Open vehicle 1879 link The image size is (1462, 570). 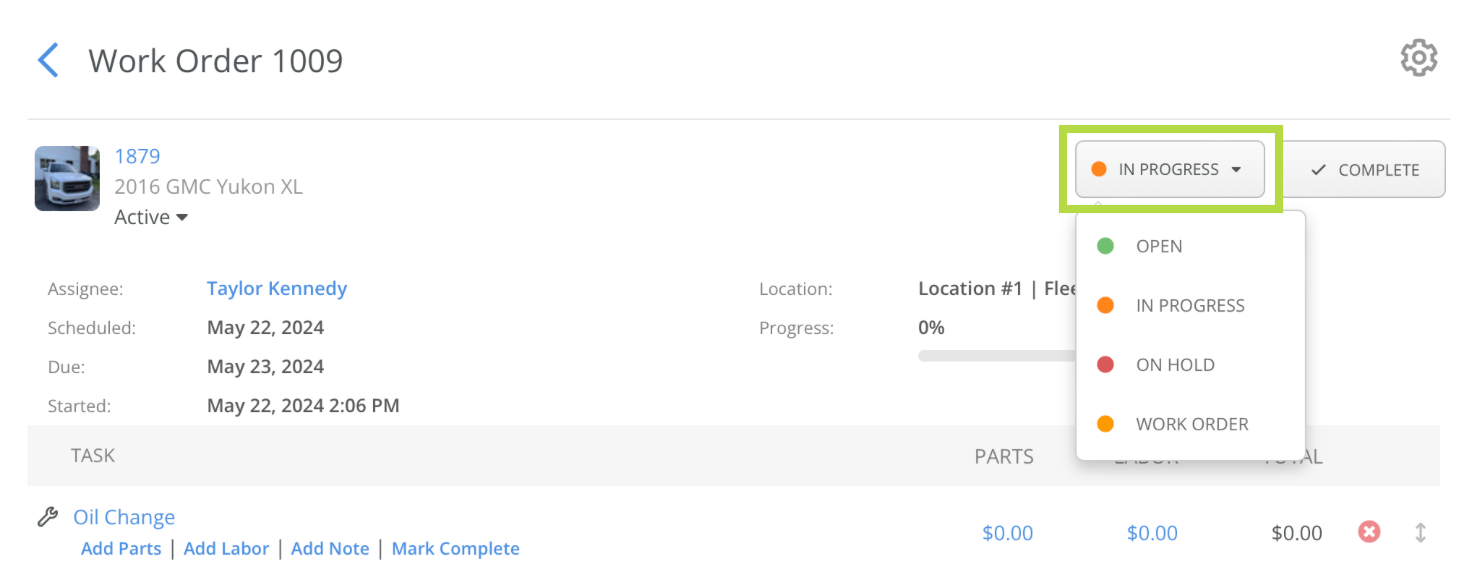[137, 156]
